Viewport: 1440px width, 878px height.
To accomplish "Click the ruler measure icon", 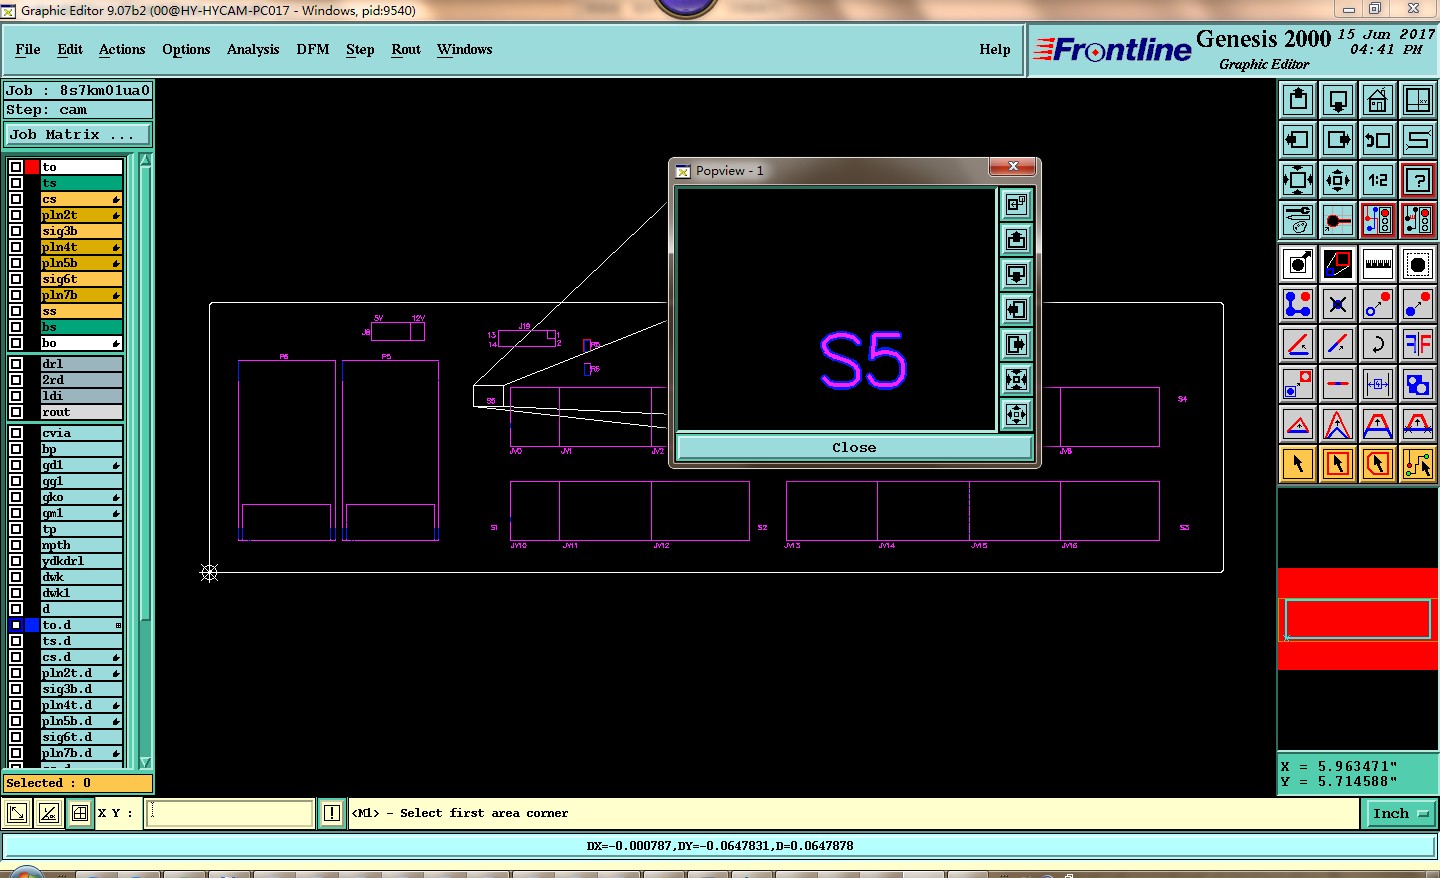I will point(1378,264).
